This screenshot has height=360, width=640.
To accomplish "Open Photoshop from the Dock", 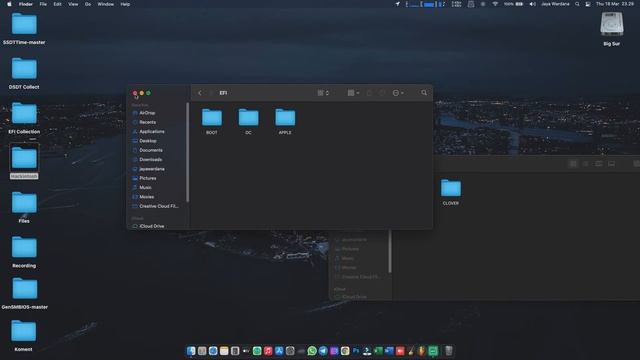I will tap(356, 351).
